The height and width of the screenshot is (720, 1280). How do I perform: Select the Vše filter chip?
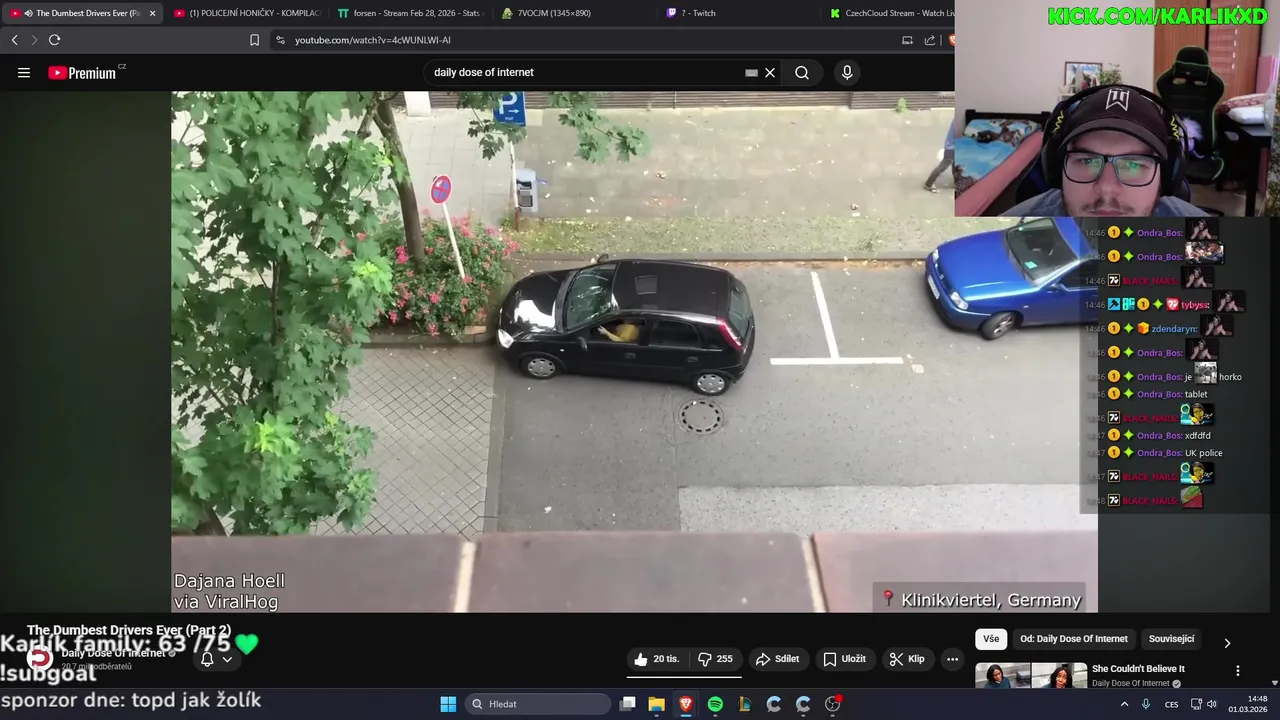[x=990, y=639]
